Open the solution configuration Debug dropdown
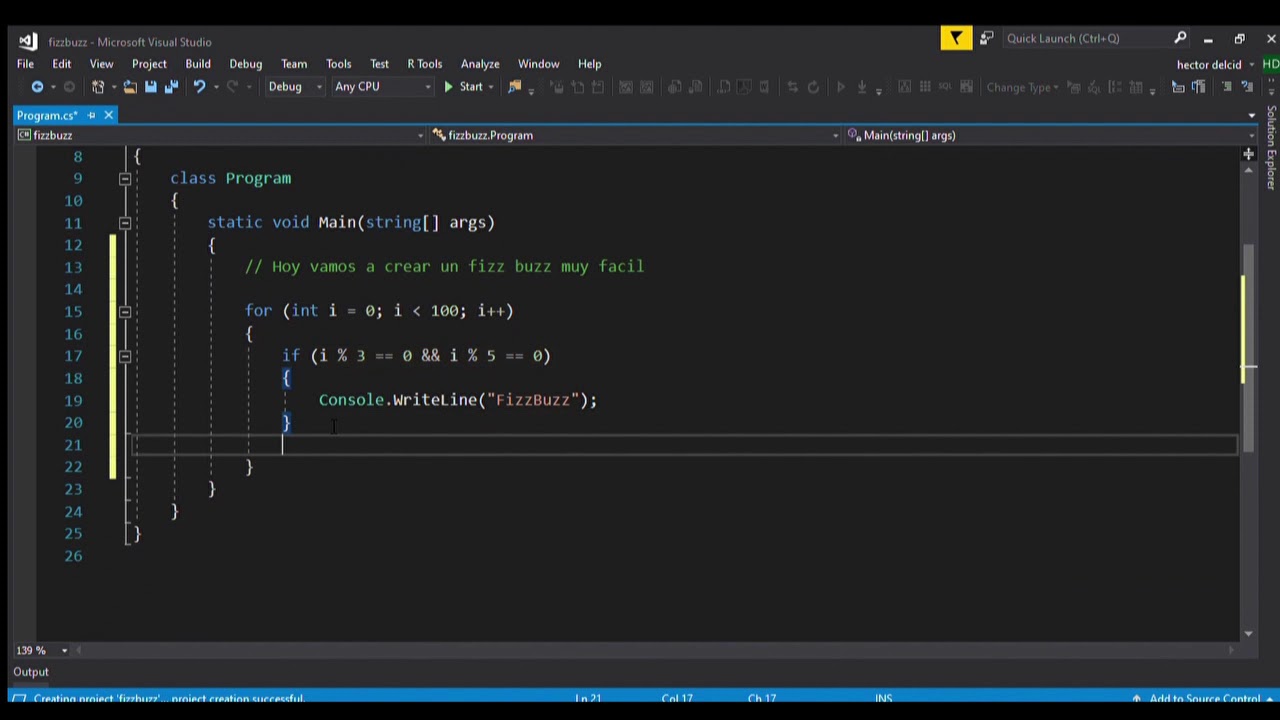1280x720 pixels. 295,87
